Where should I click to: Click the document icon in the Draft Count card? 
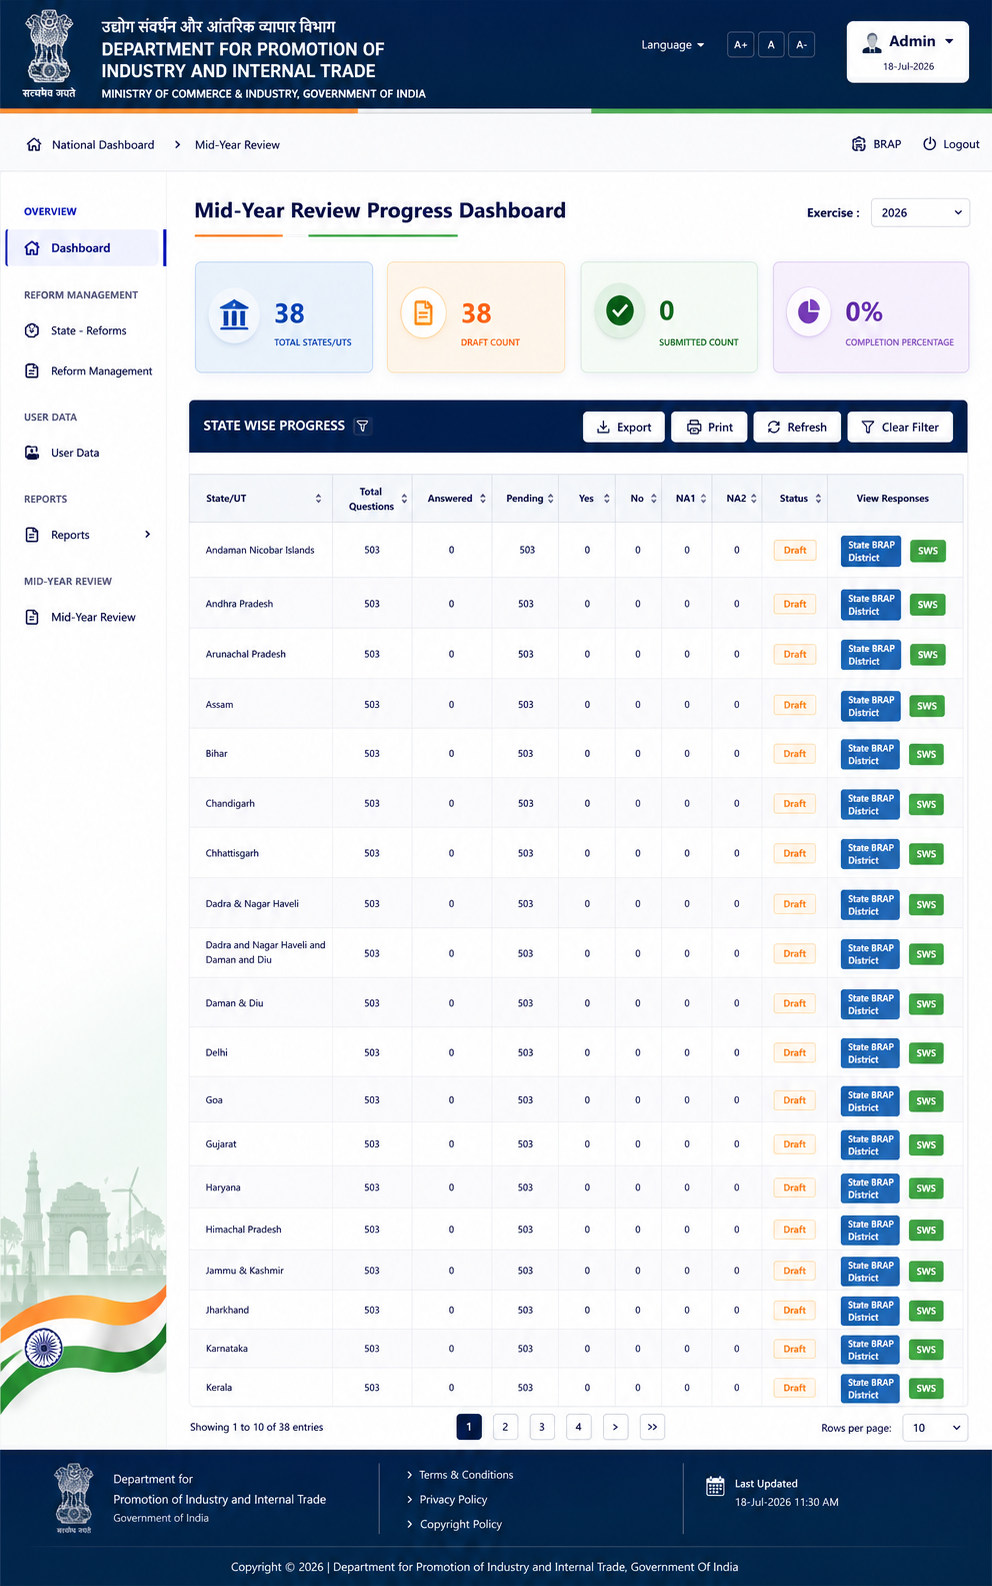(423, 313)
